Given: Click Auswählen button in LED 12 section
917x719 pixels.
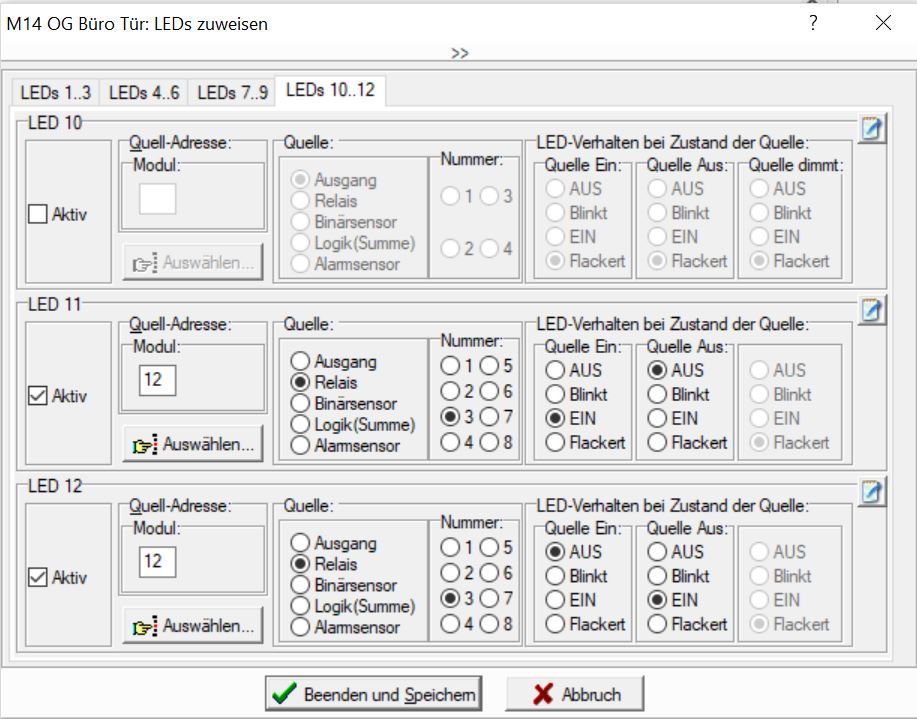Looking at the screenshot, I should [x=193, y=626].
